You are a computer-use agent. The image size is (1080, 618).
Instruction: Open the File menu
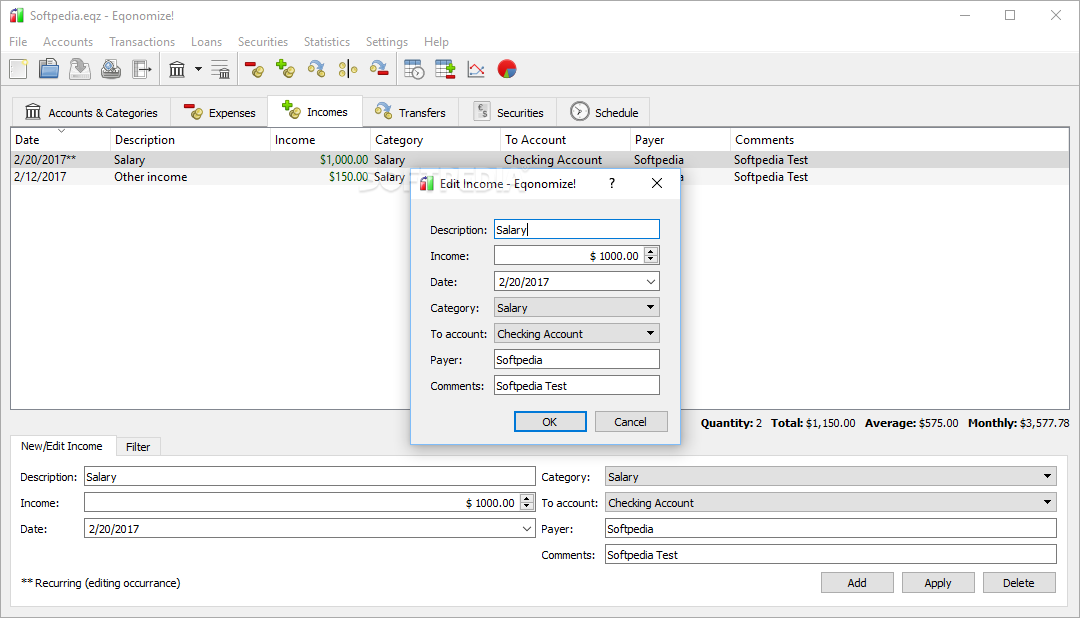[x=18, y=42]
